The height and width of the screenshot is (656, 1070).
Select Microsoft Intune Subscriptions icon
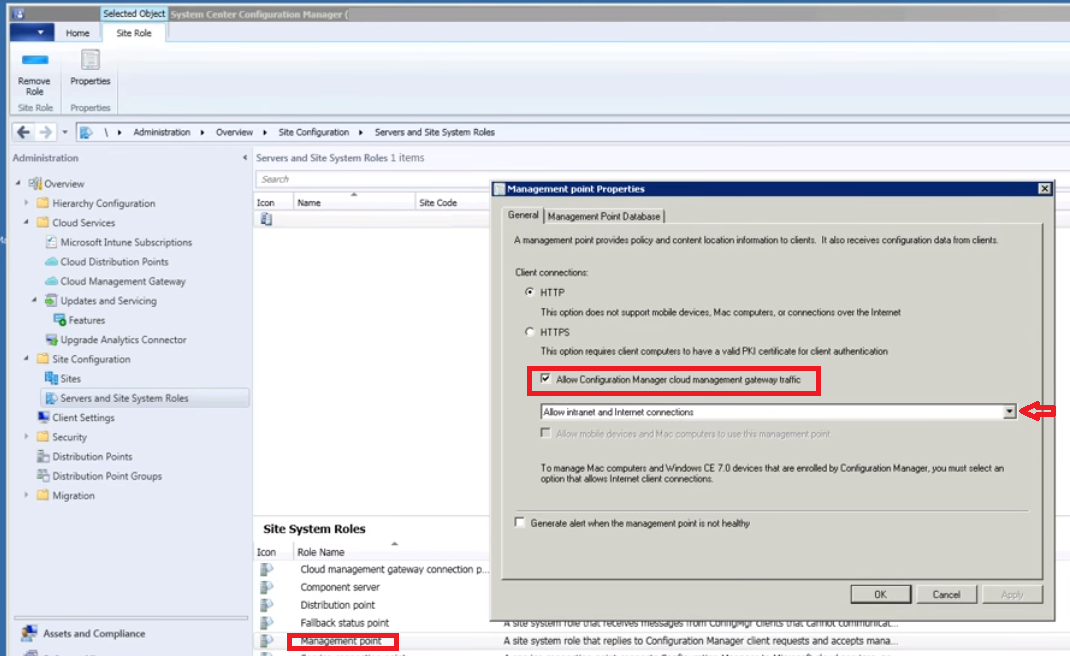(x=51, y=242)
